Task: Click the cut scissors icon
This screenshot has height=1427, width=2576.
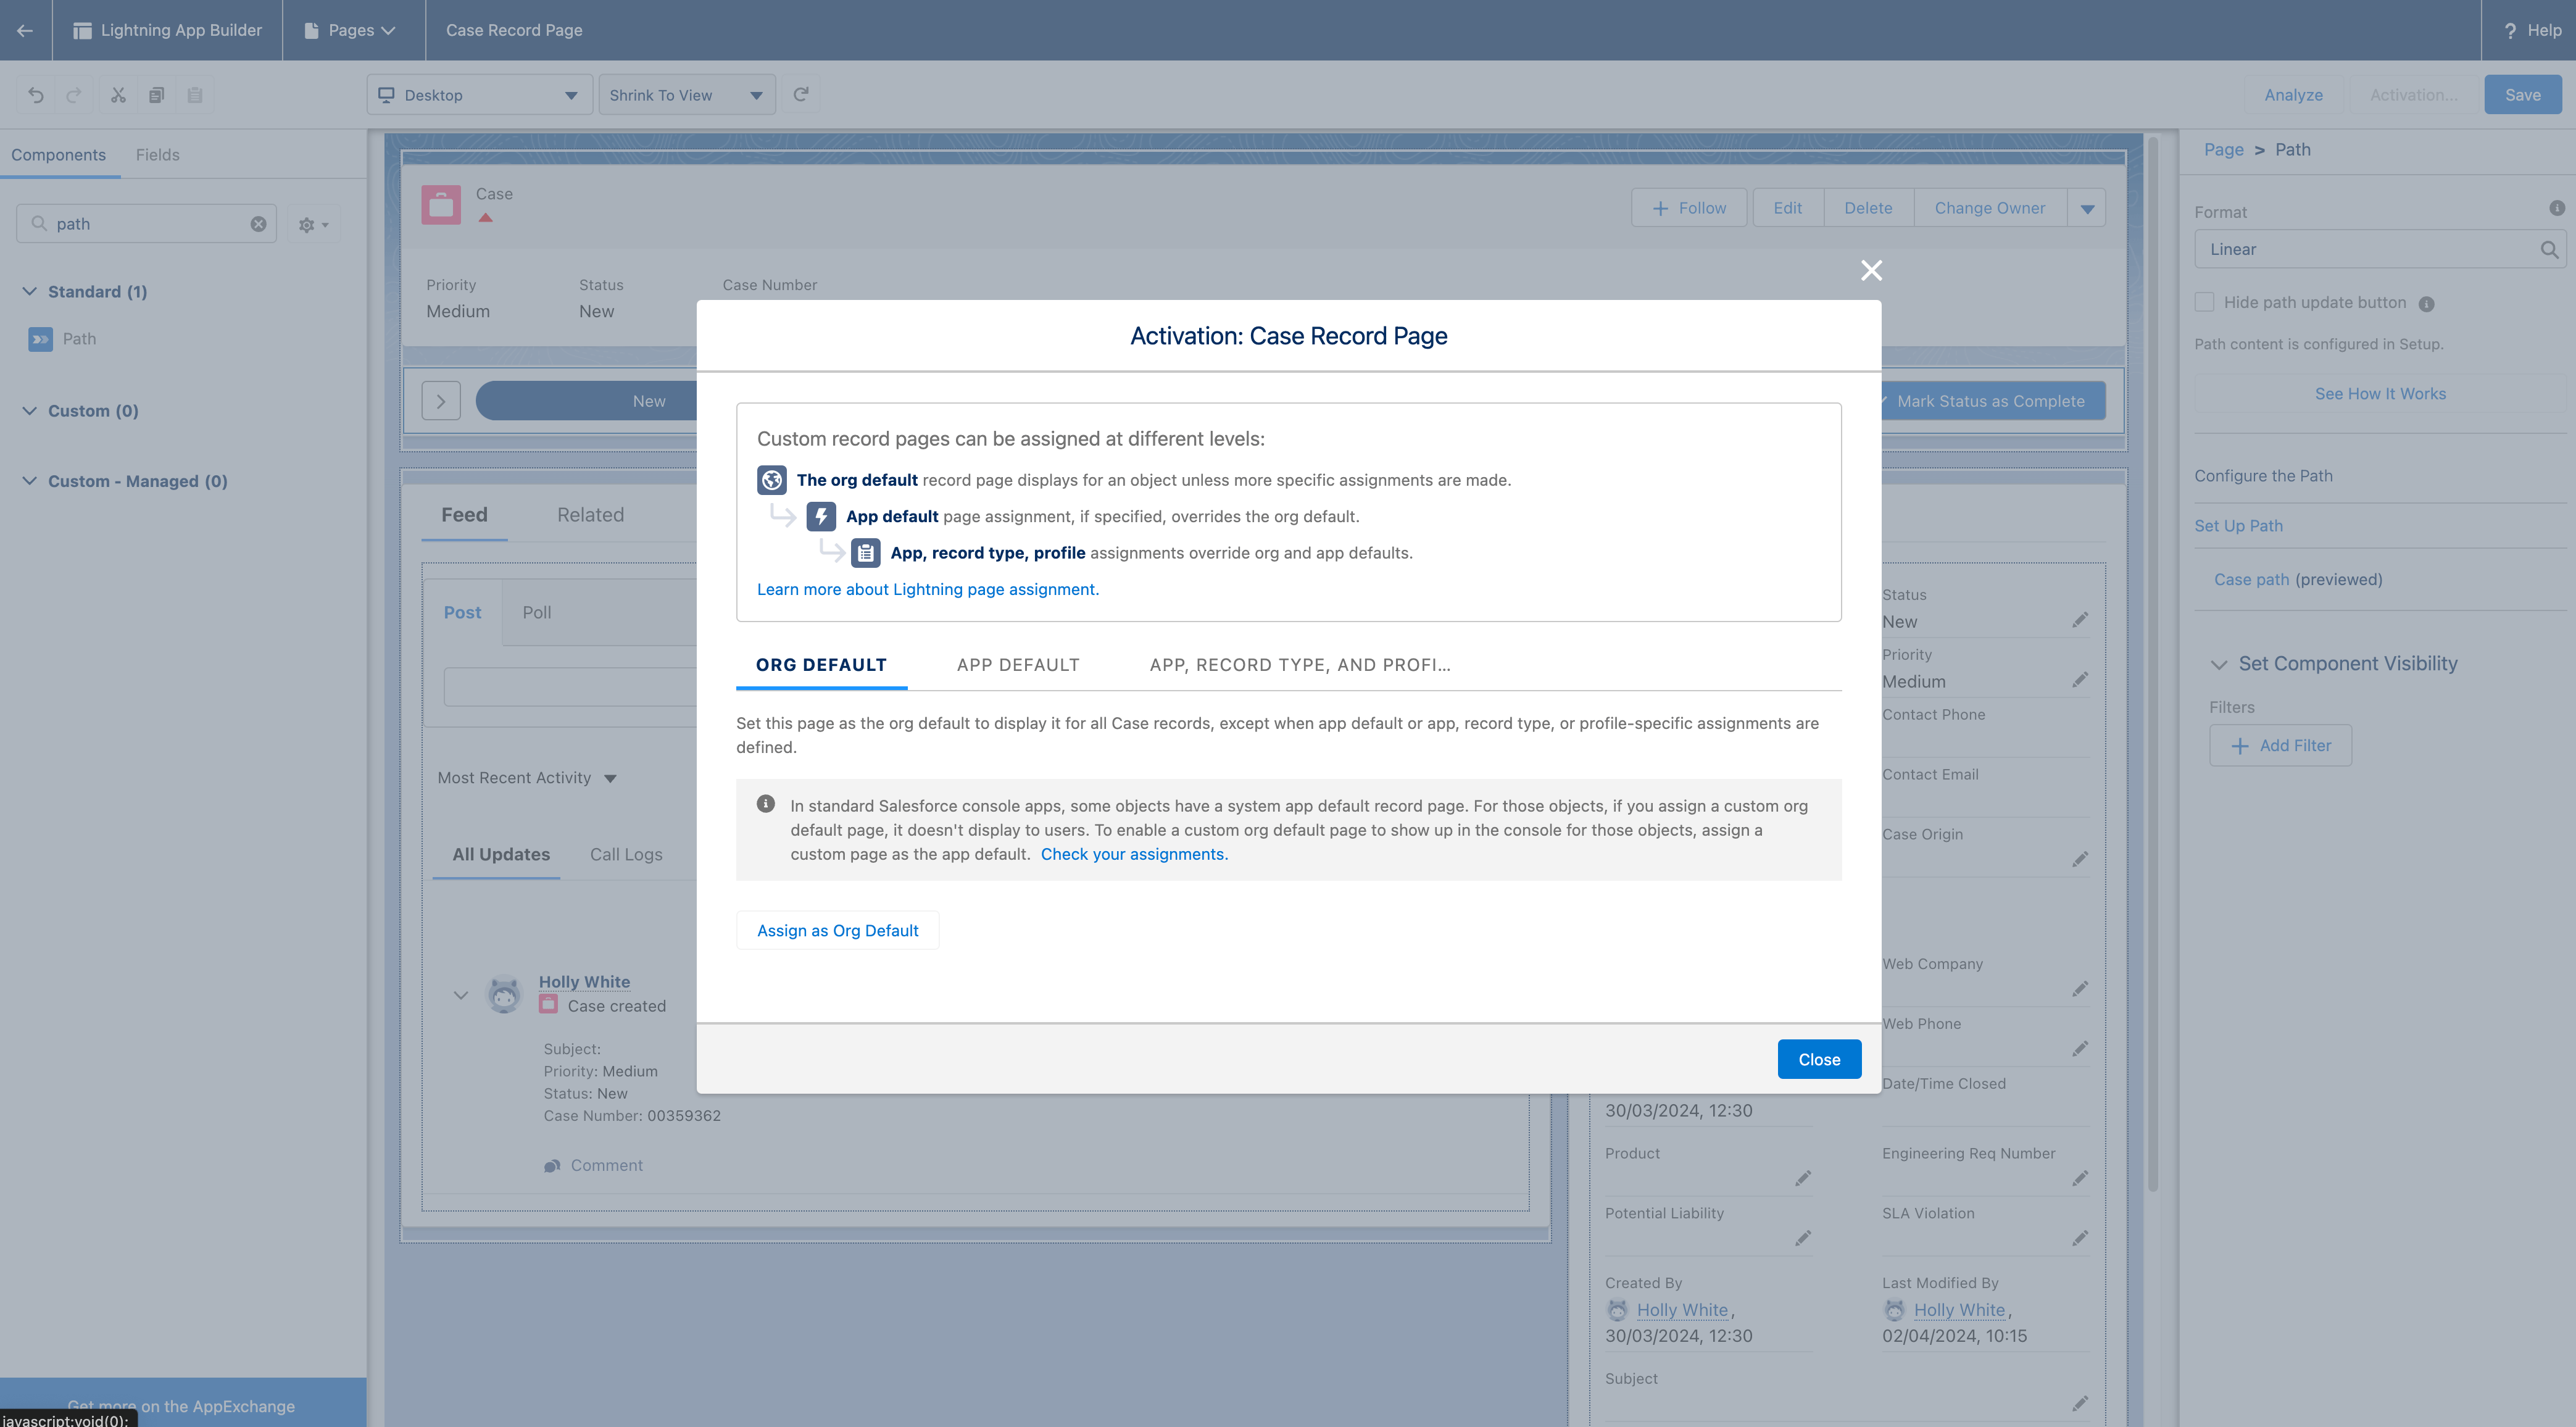Action: point(118,95)
